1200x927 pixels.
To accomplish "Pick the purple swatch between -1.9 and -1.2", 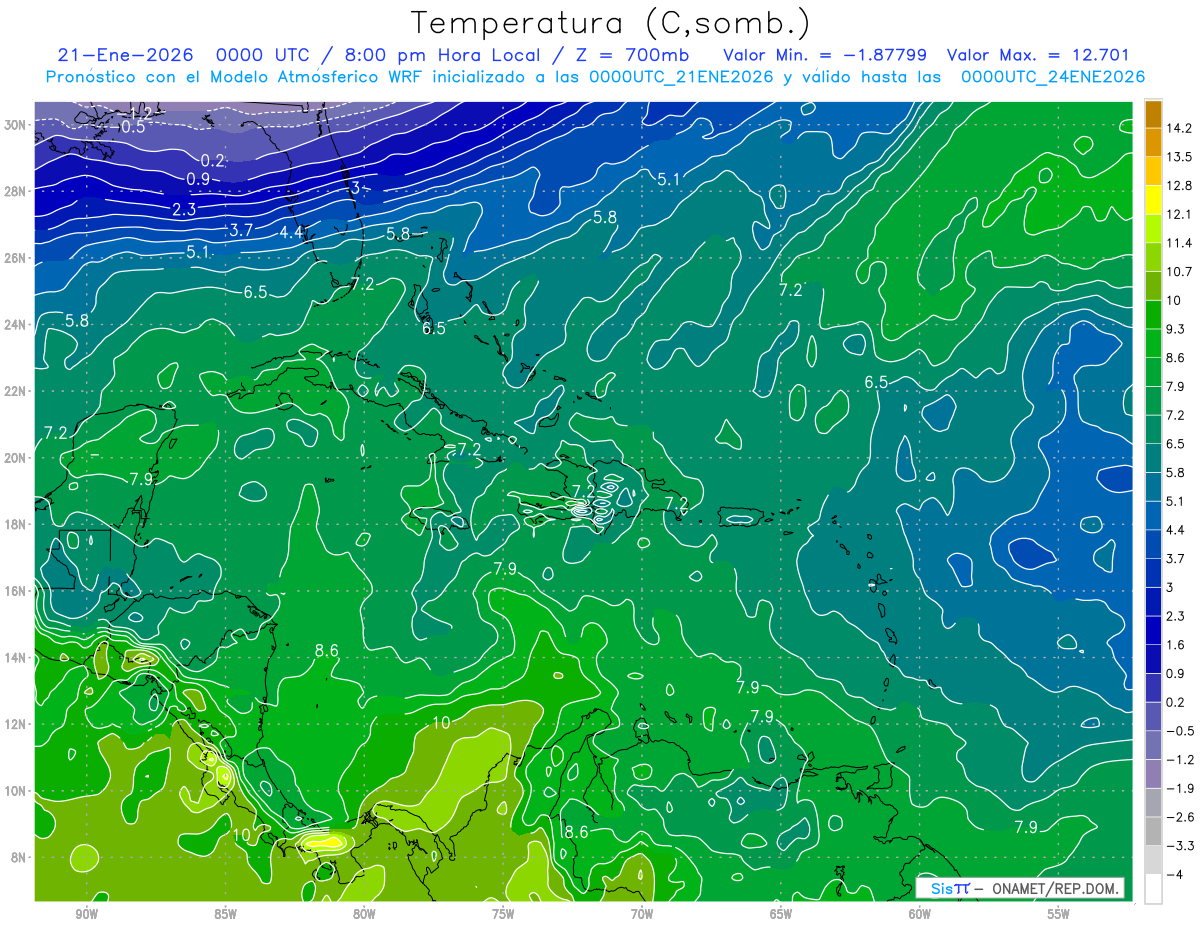I will tap(1153, 774).
